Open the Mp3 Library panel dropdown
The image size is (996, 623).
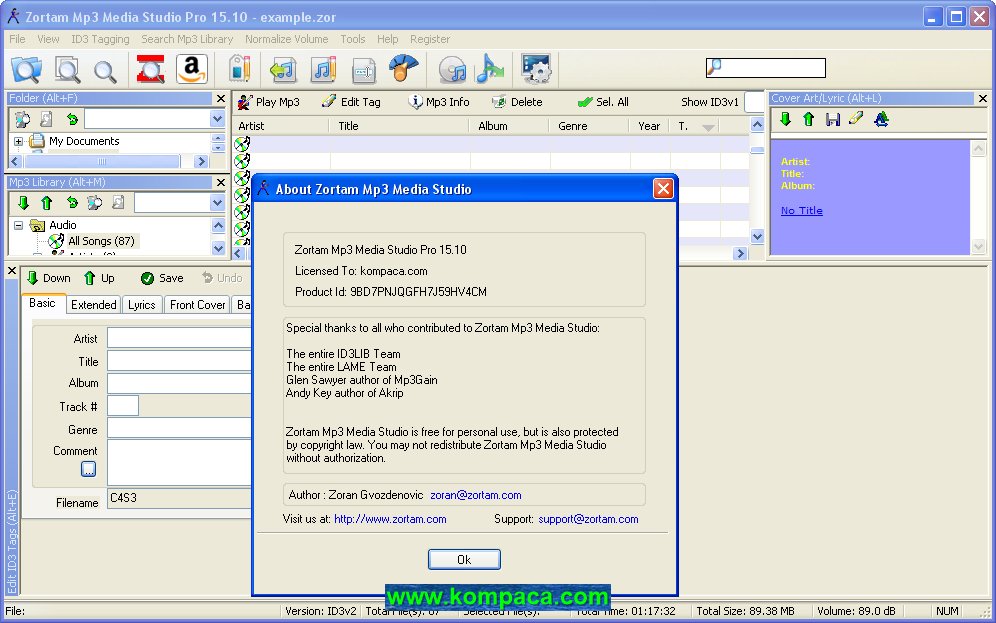[217, 203]
